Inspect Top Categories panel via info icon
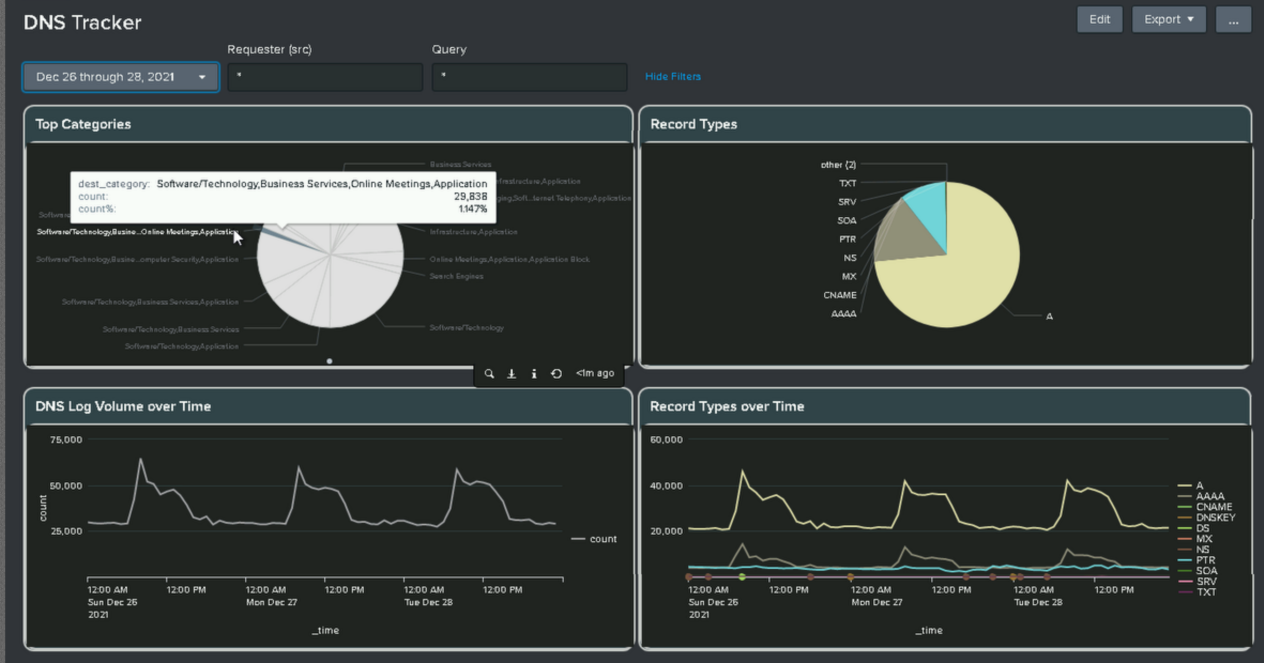 click(534, 374)
